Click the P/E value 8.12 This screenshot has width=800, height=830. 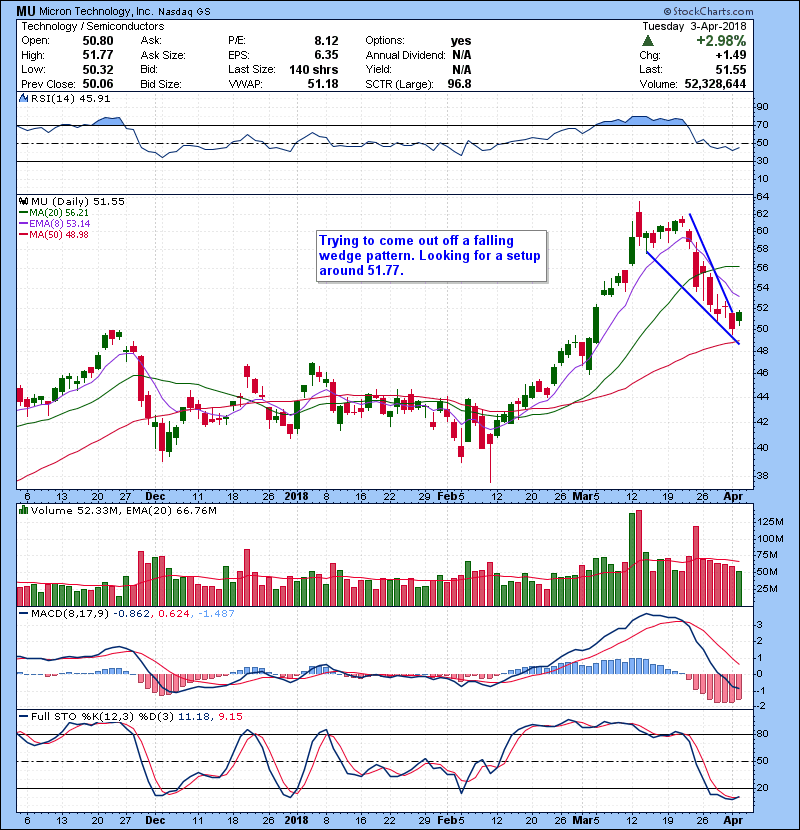pos(326,41)
